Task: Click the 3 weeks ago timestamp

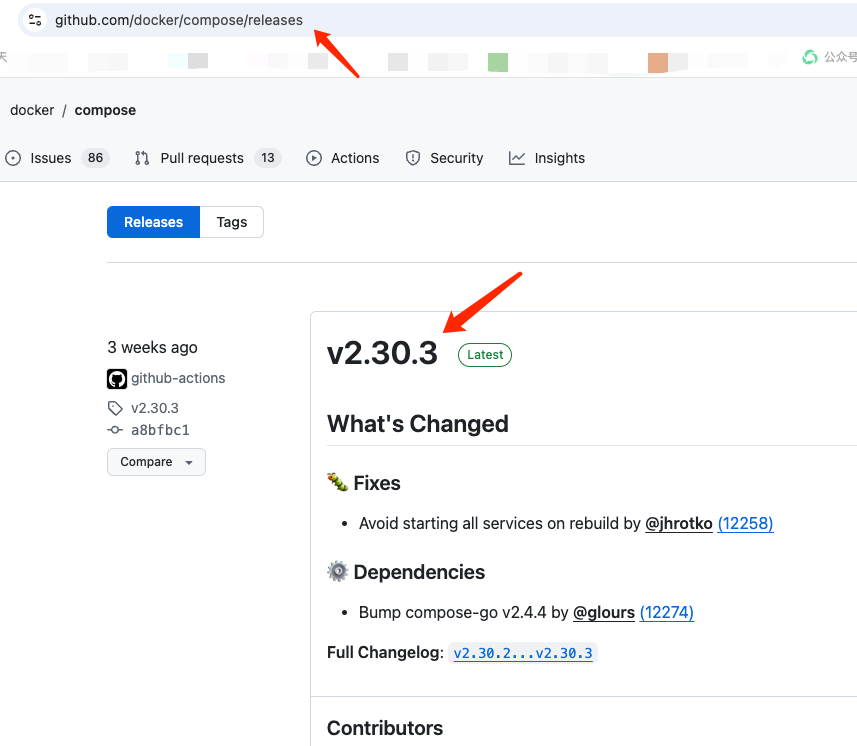Action: 152,347
